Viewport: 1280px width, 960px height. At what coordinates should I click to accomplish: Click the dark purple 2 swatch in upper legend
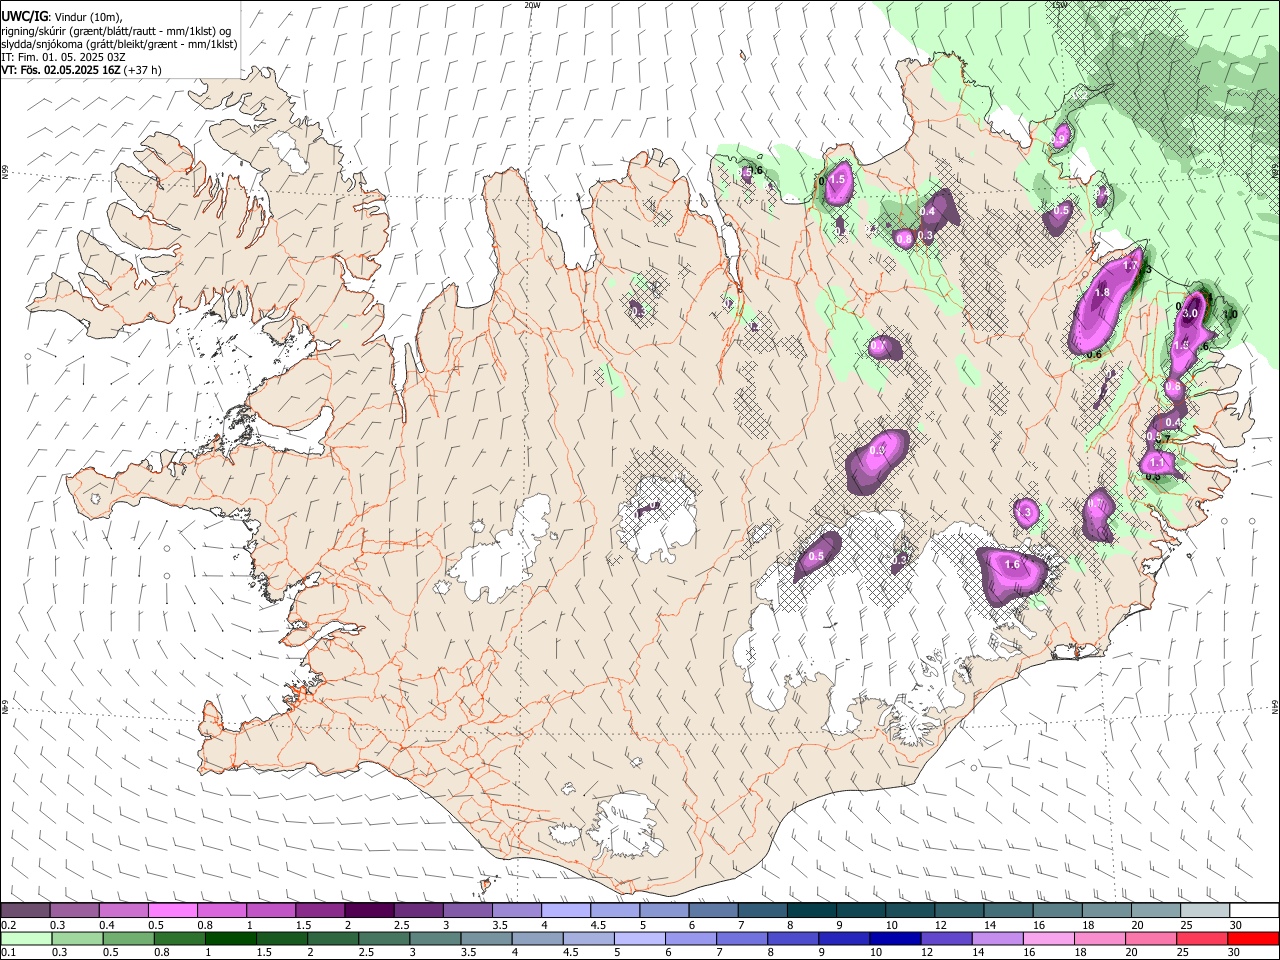point(369,910)
